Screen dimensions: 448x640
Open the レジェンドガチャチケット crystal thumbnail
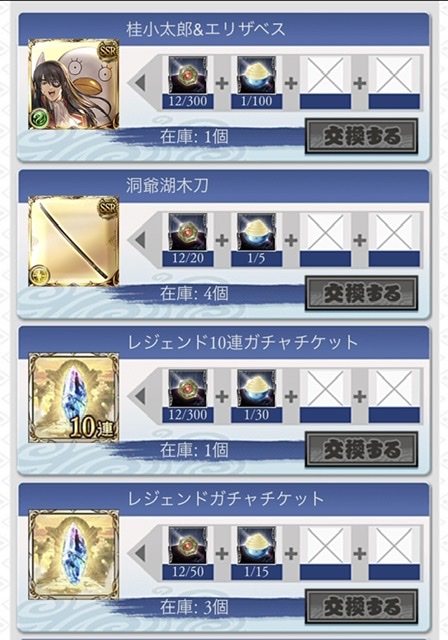pyautogui.click(x=73, y=554)
